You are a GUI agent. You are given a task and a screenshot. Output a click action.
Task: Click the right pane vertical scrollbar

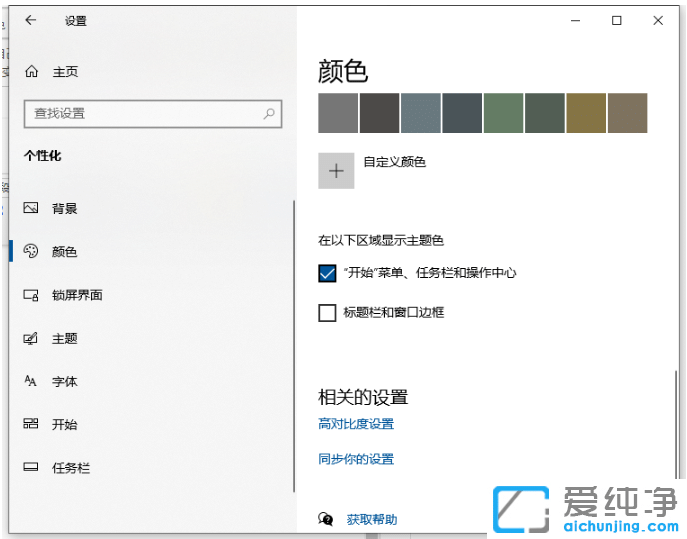[x=677, y=430]
